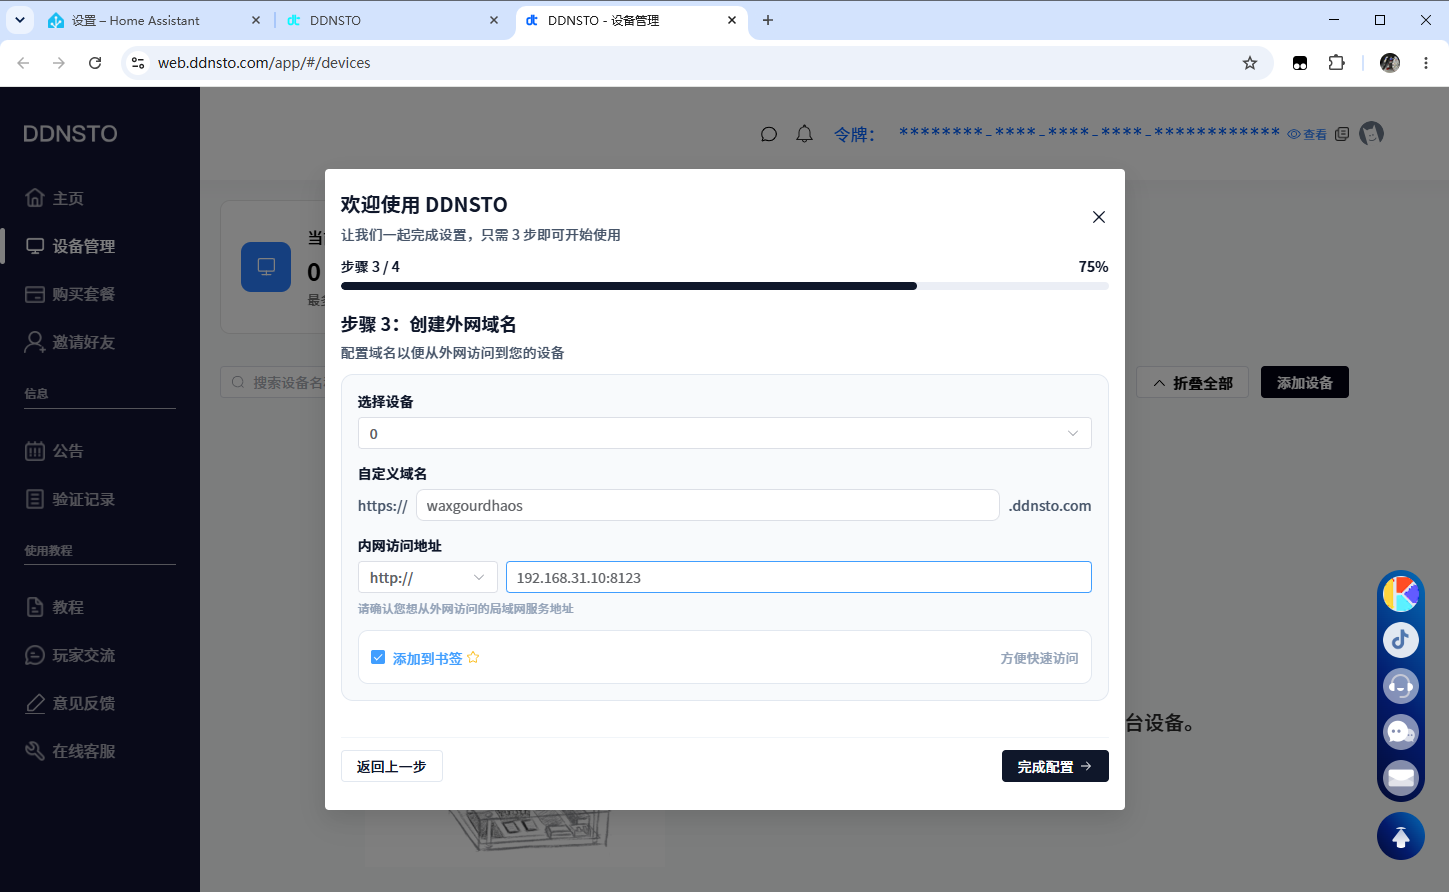The height and width of the screenshot is (892, 1449).
Task: Open 意见反馈 in the sidebar
Action: [71, 703]
